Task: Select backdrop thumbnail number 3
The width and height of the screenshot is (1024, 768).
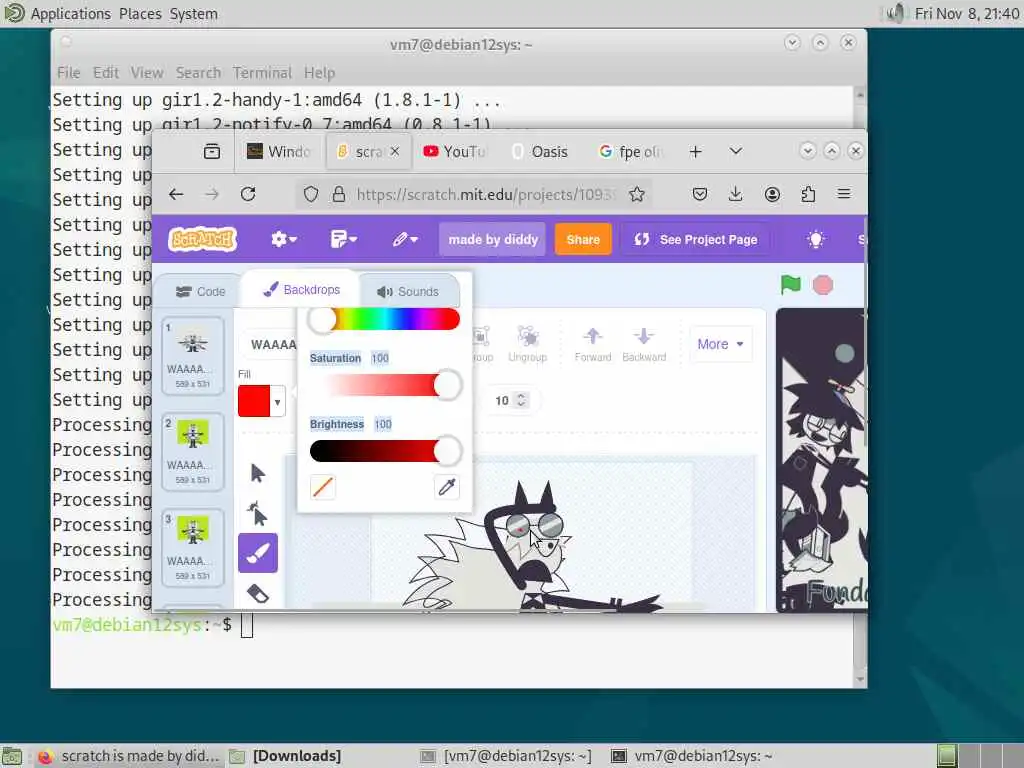Action: (193, 548)
